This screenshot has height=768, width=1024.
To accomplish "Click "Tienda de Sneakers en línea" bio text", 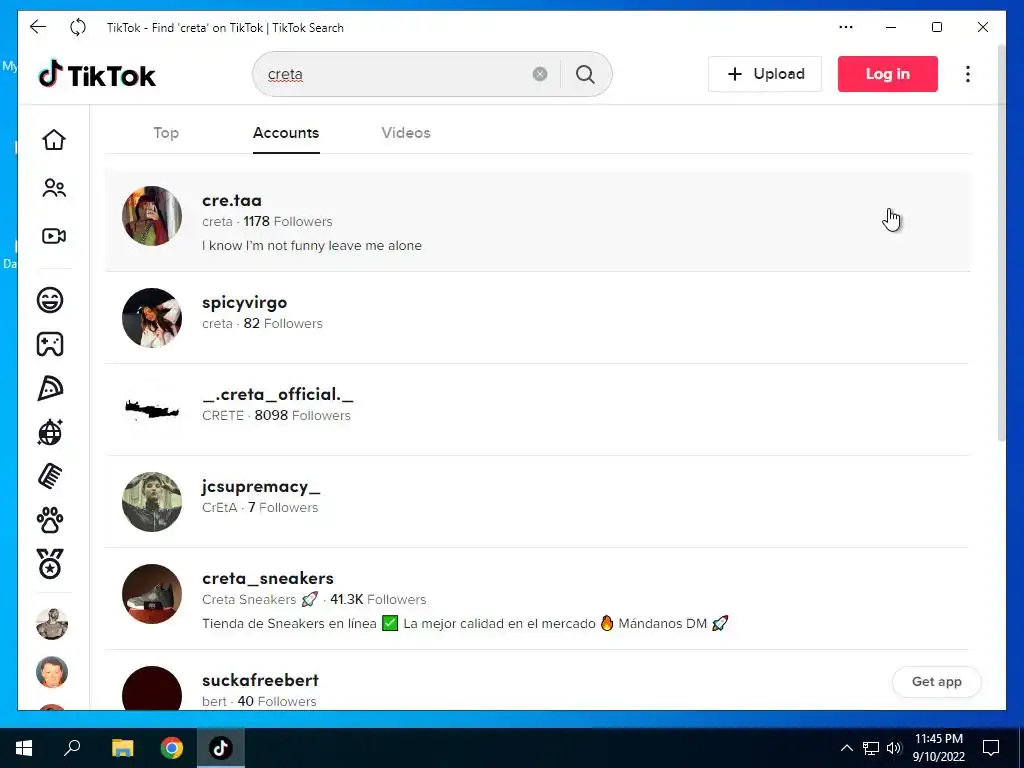I will point(289,624).
